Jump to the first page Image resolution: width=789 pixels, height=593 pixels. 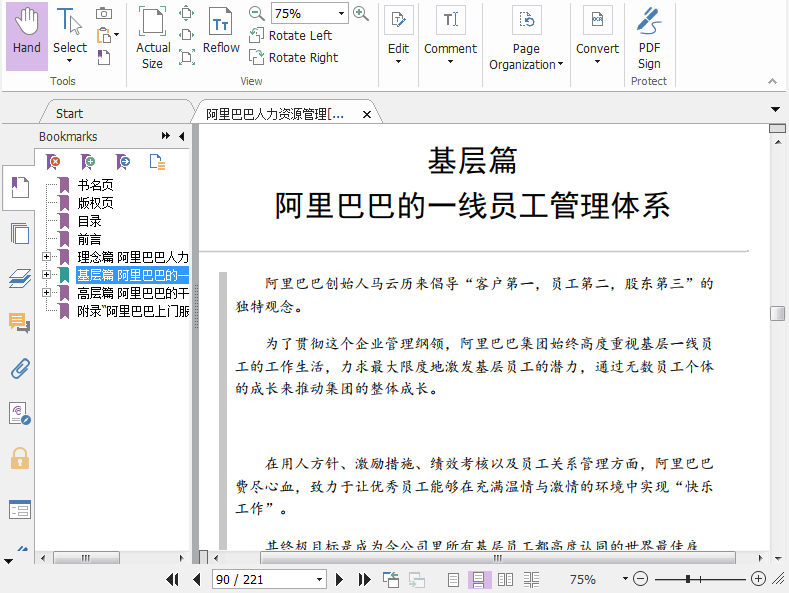(x=172, y=579)
